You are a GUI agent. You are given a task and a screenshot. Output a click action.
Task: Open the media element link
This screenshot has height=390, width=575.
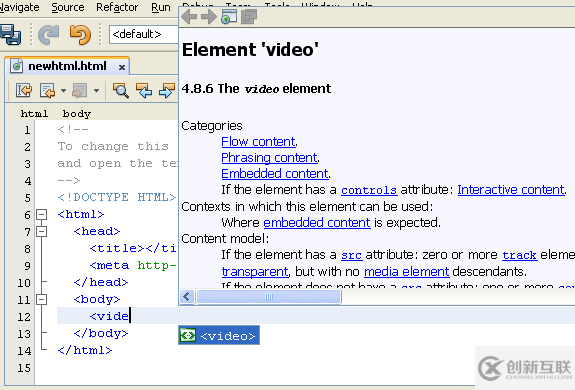(x=406, y=272)
